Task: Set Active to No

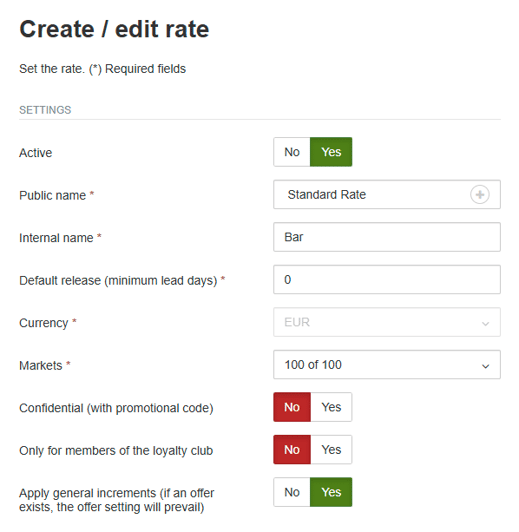Action: point(292,152)
